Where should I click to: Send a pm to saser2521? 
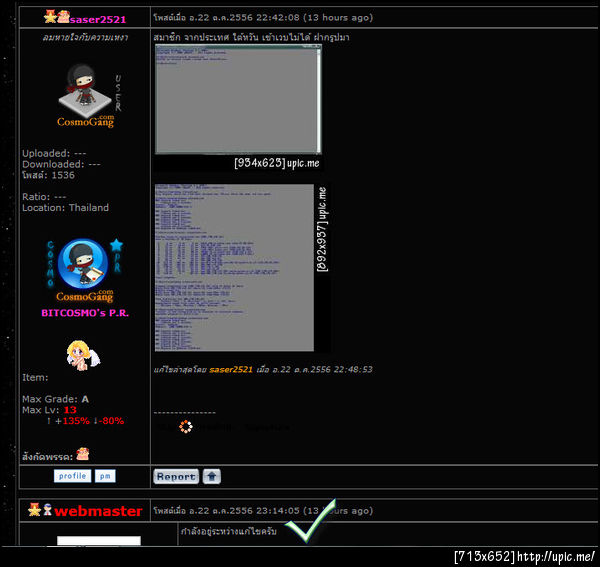(105, 476)
